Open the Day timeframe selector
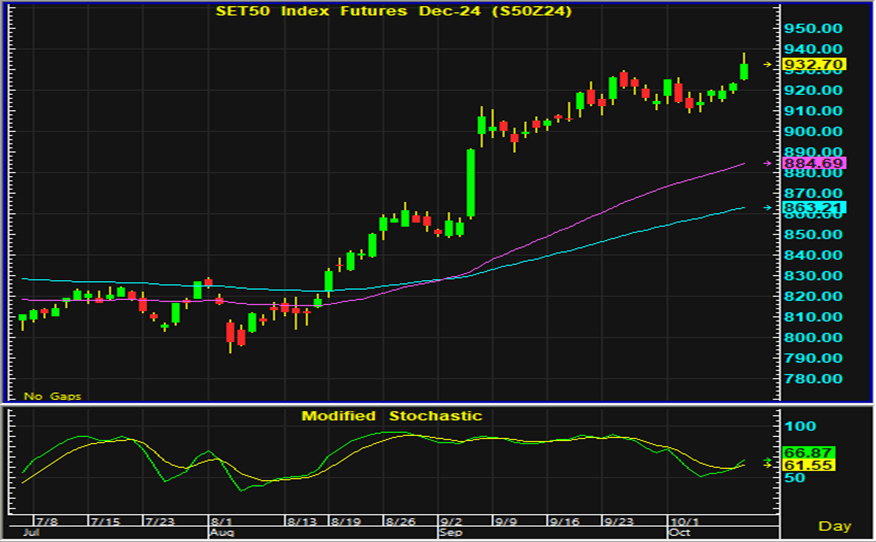 (834, 526)
